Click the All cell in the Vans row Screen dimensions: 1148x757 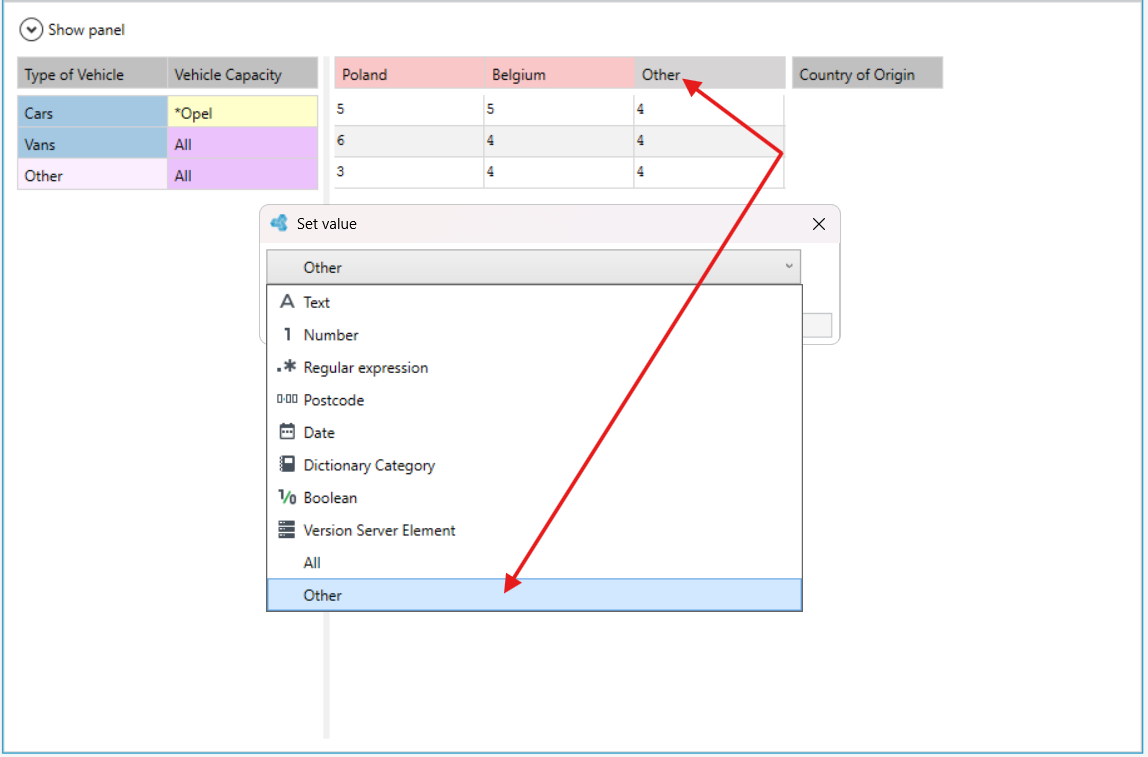242,144
